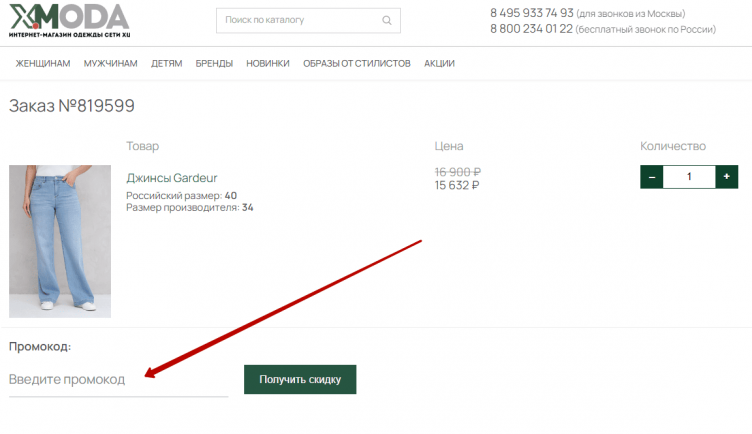Go to the АКЦИИ page

coord(439,63)
